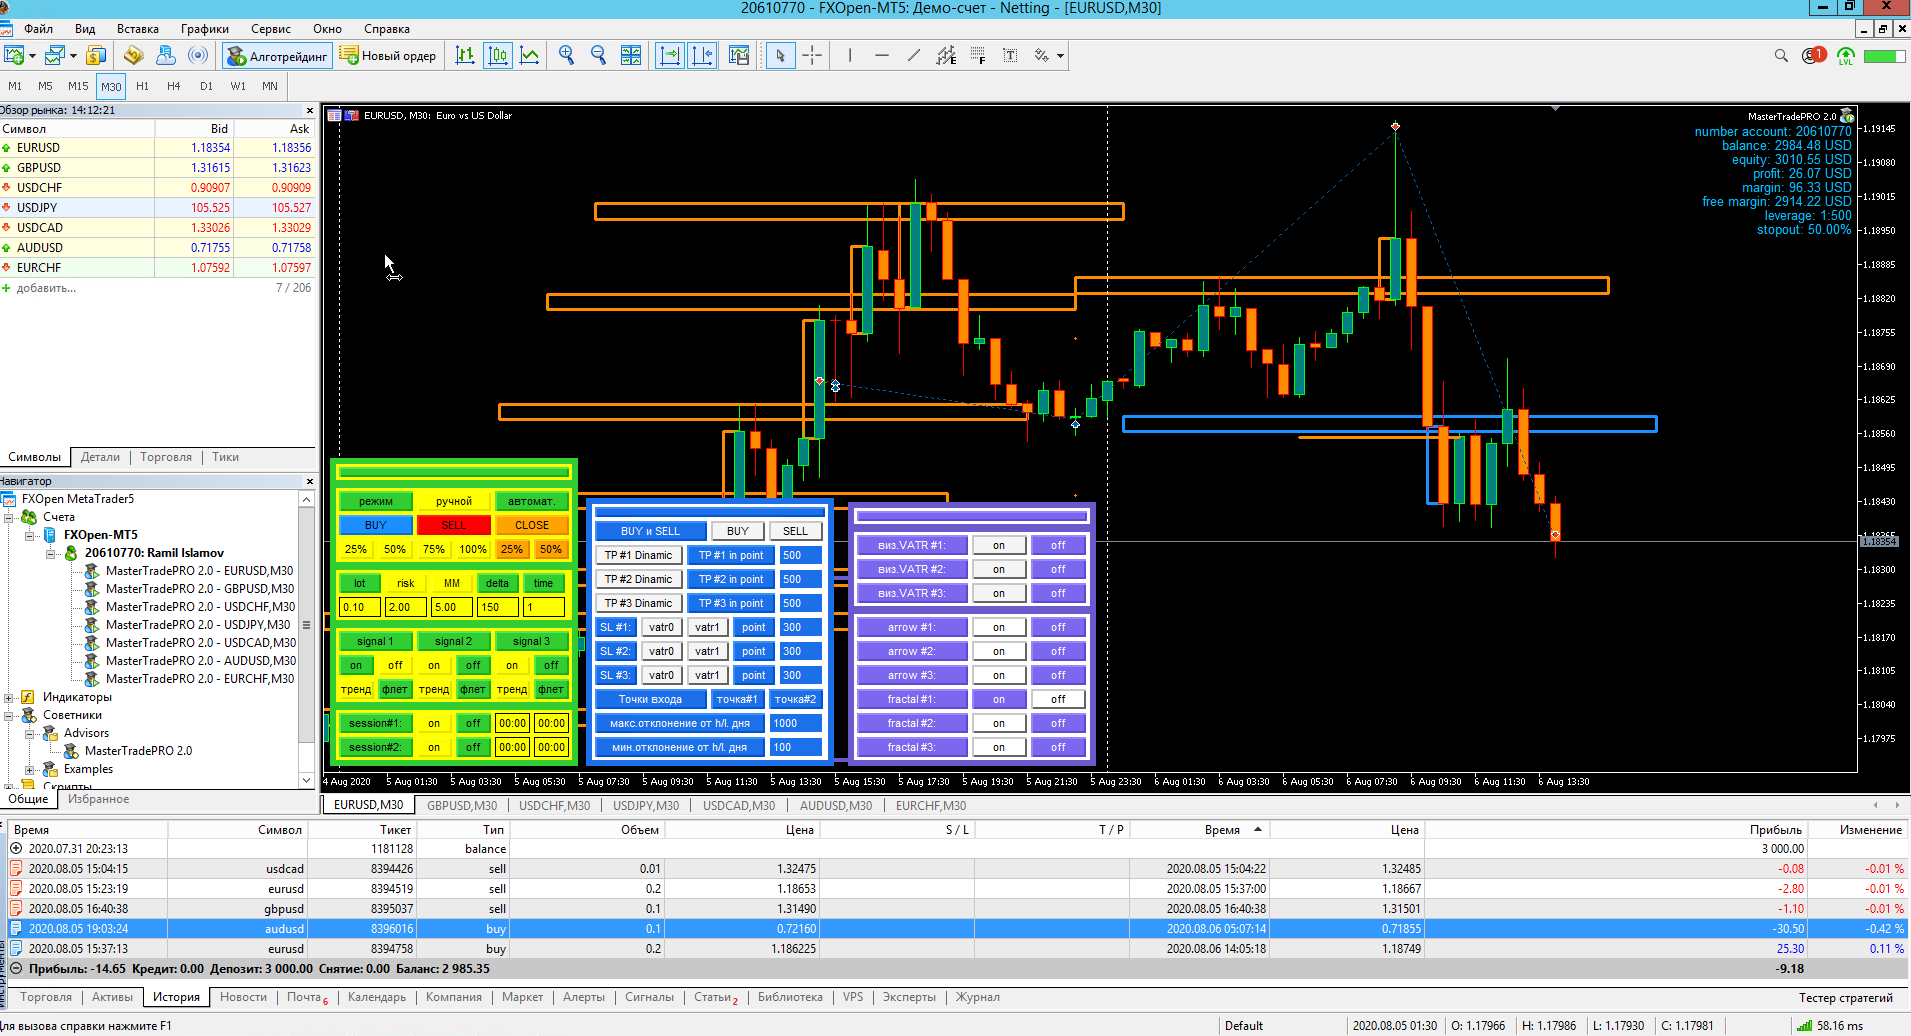Open the Графики menu

(205, 29)
